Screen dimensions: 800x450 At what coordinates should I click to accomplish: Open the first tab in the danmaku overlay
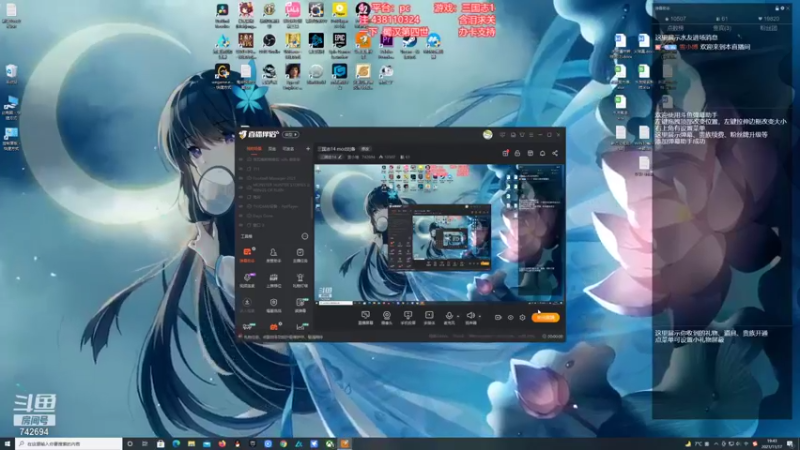676,29
